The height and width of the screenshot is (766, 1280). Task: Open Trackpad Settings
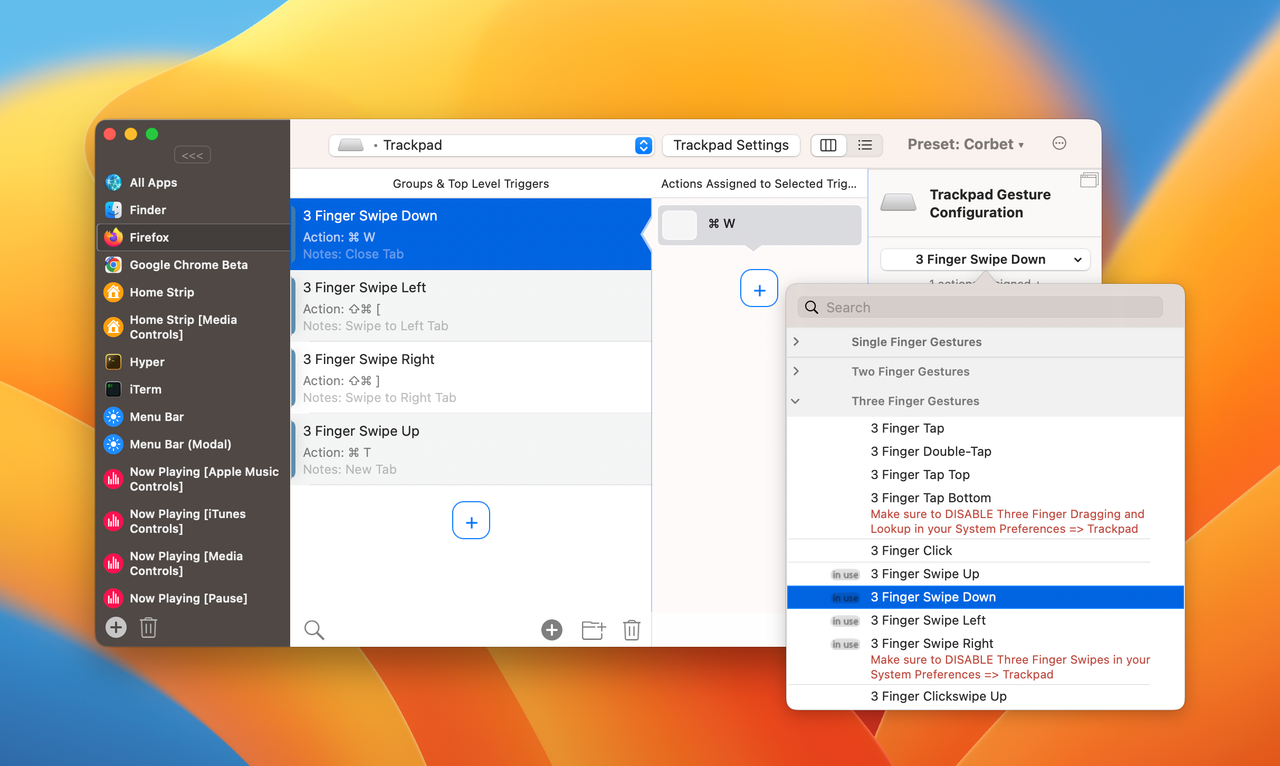pyautogui.click(x=731, y=145)
